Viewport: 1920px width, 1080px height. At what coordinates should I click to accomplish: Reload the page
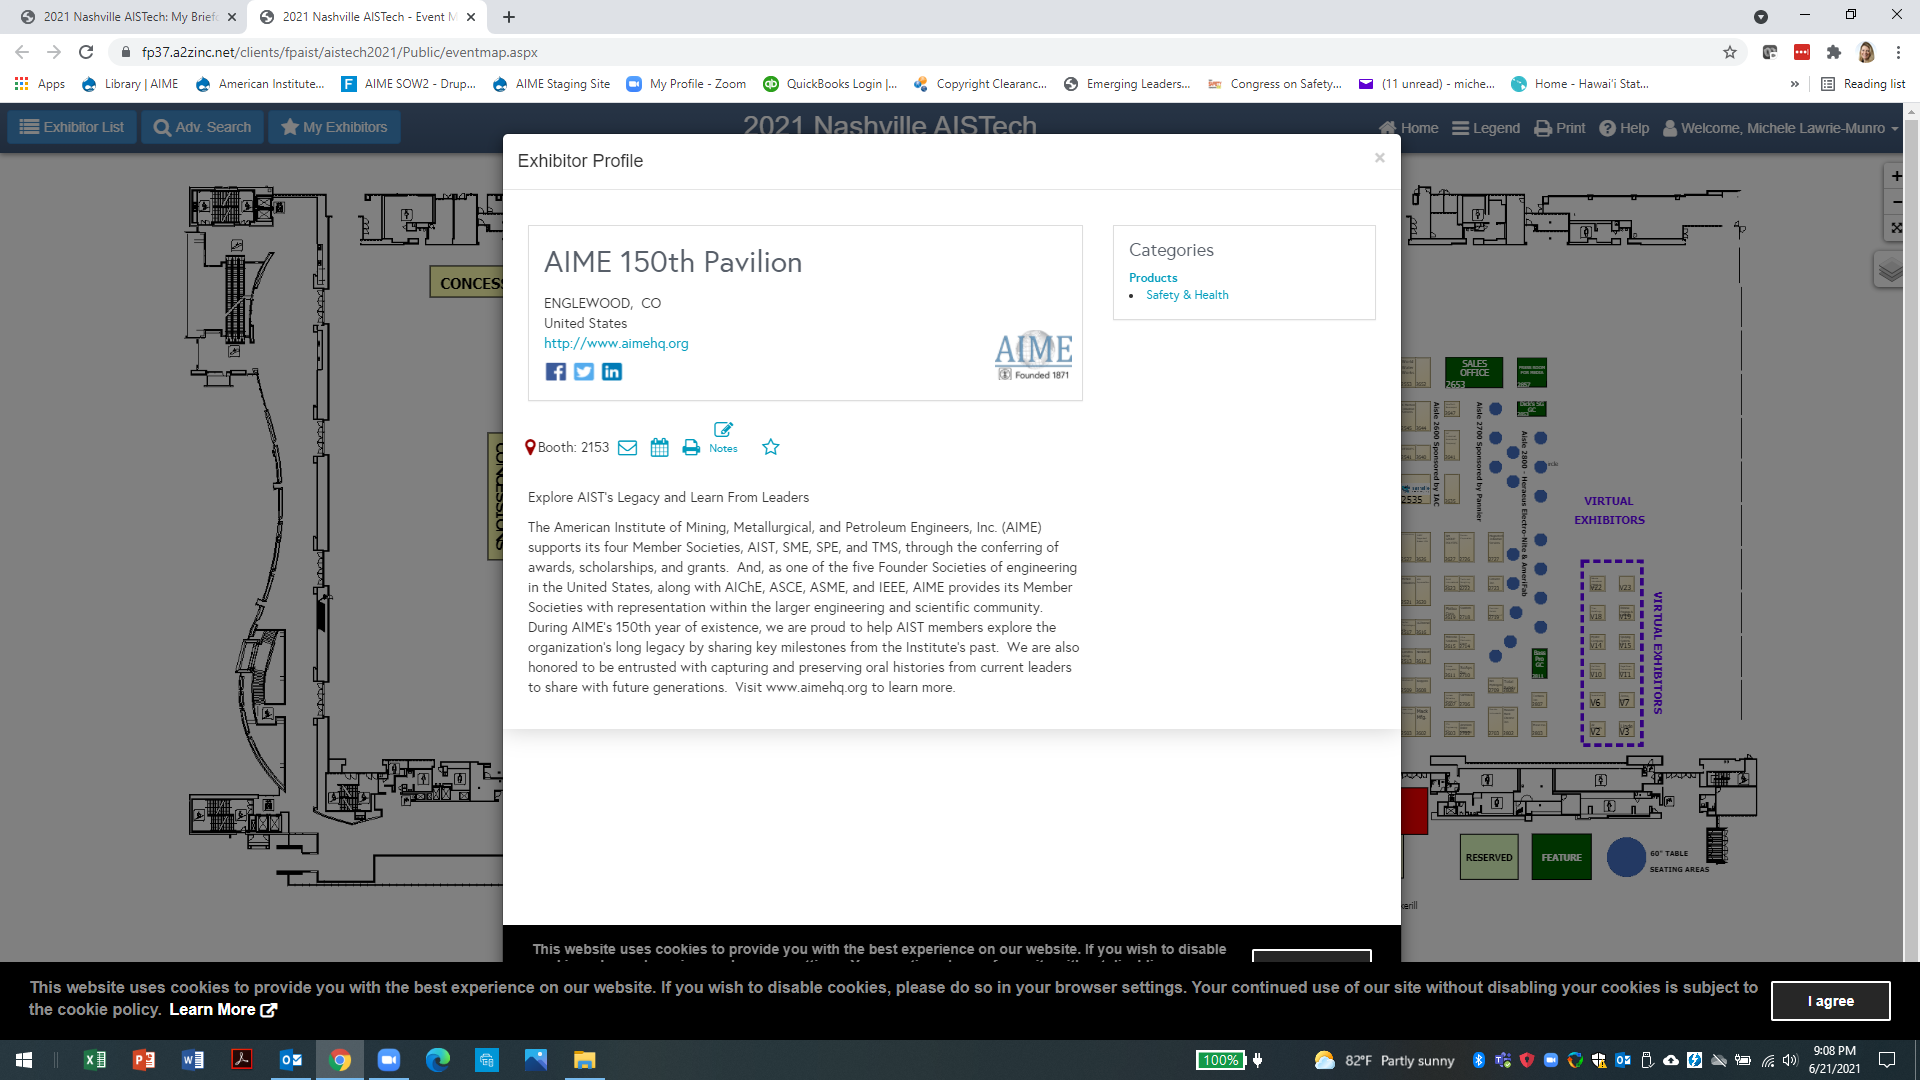(86, 52)
